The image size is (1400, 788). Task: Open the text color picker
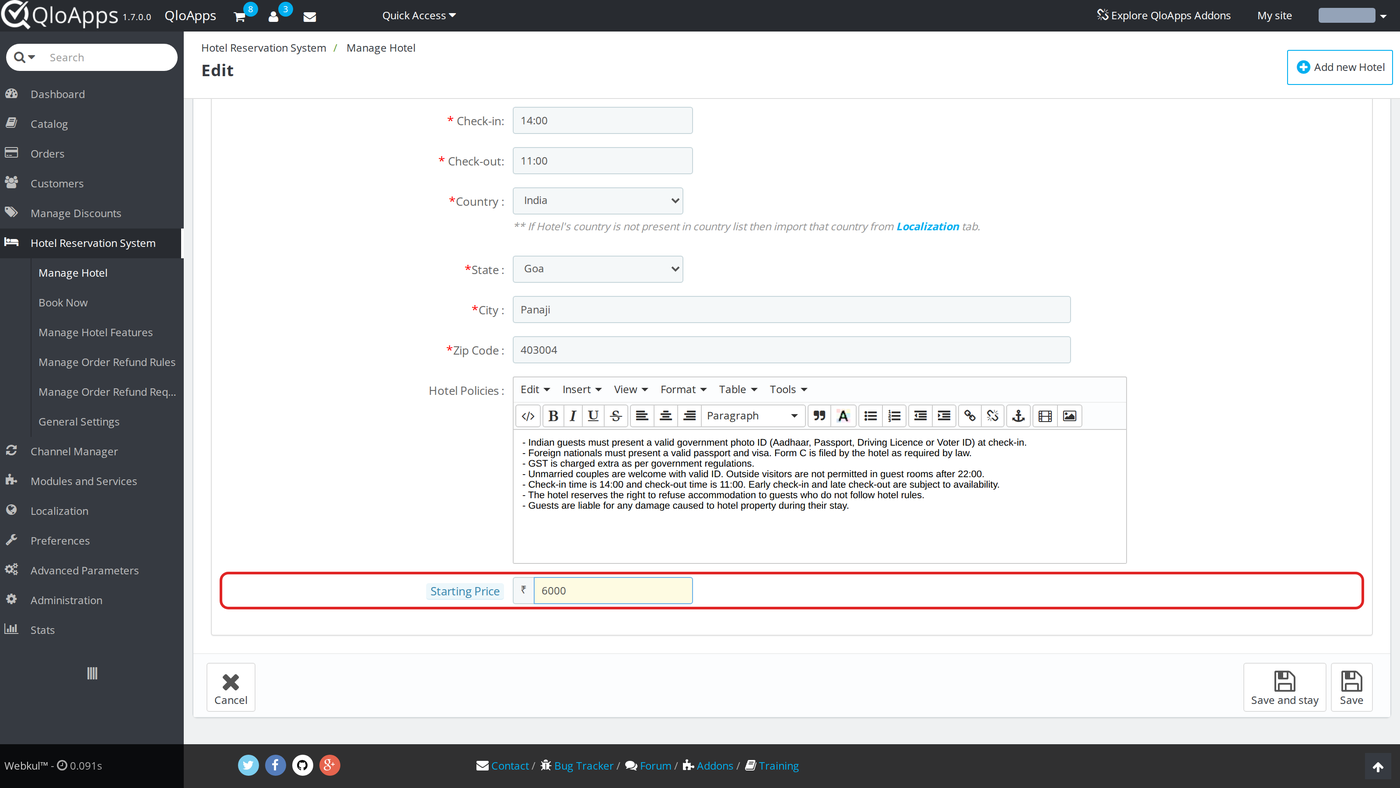pos(843,416)
